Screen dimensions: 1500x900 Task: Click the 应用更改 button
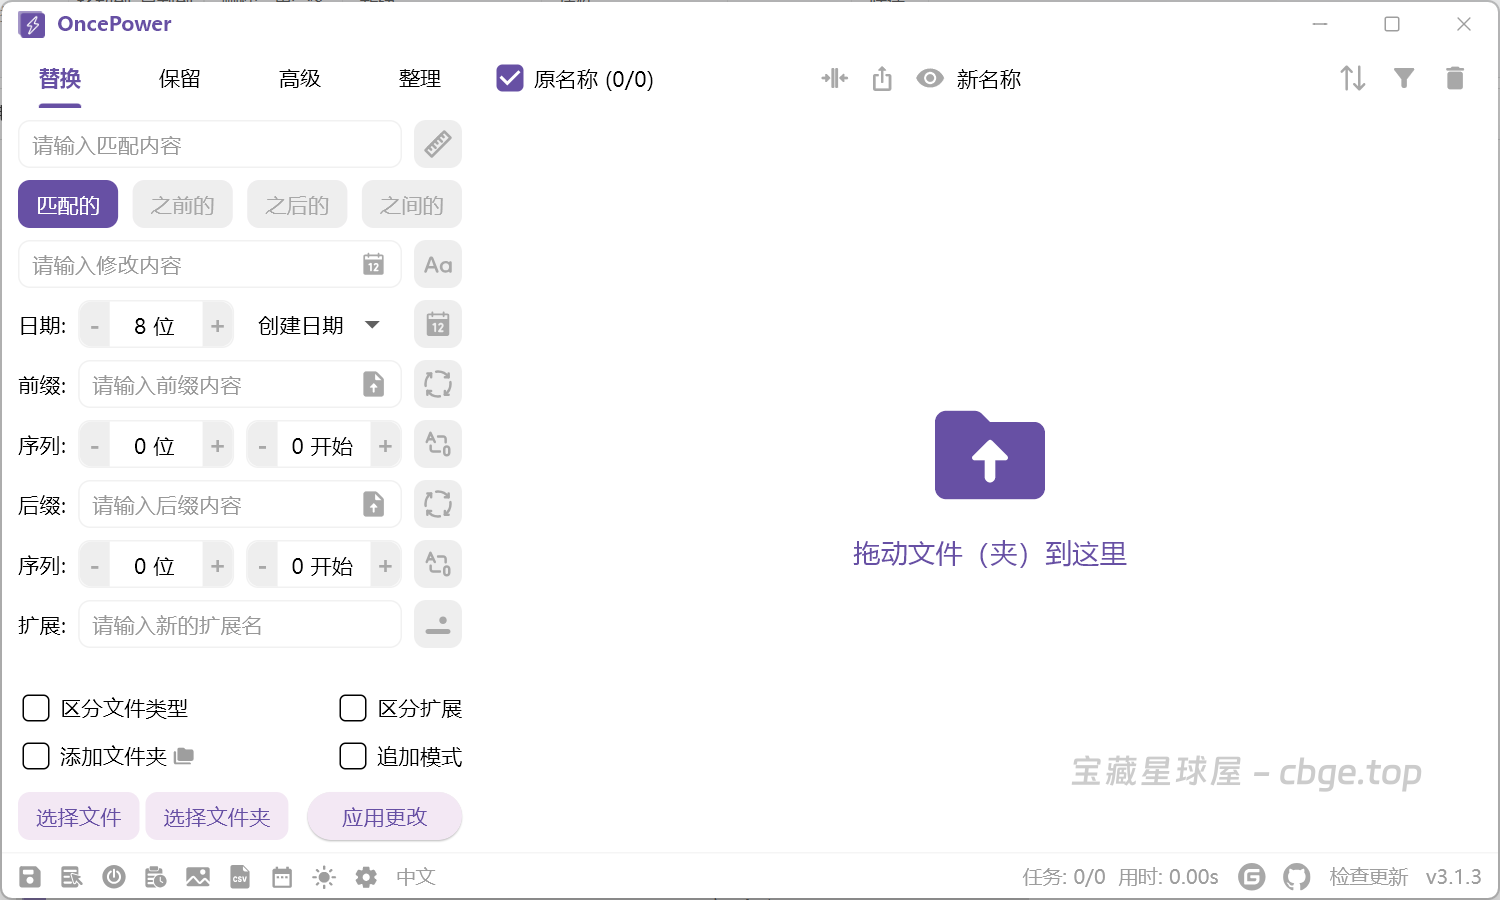(x=385, y=817)
